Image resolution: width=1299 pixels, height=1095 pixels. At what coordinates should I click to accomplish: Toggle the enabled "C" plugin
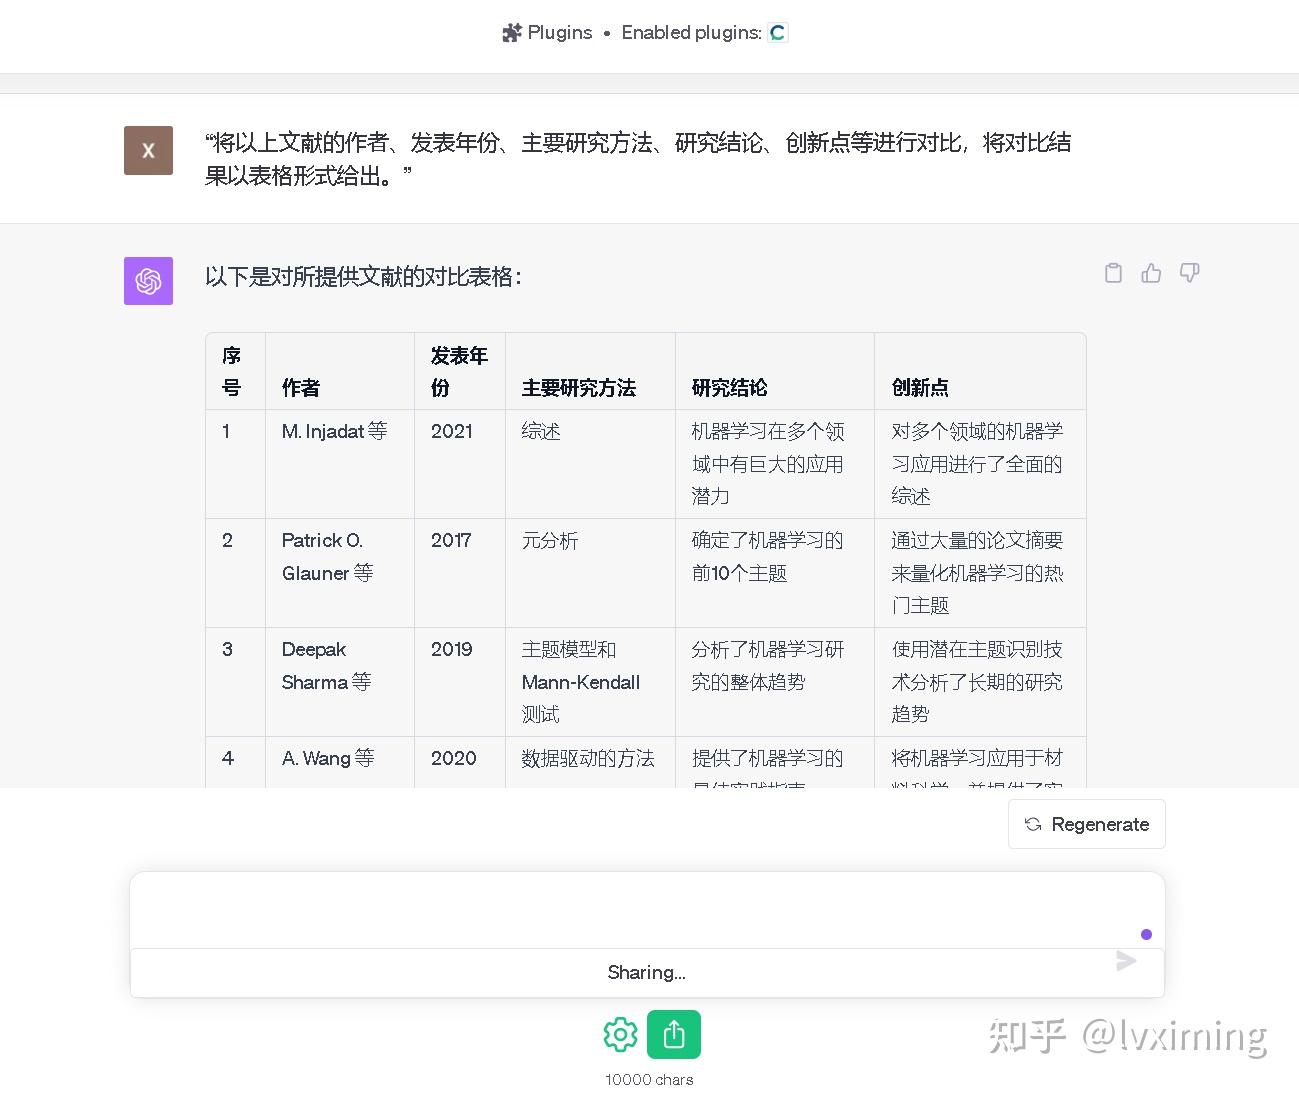coord(777,32)
